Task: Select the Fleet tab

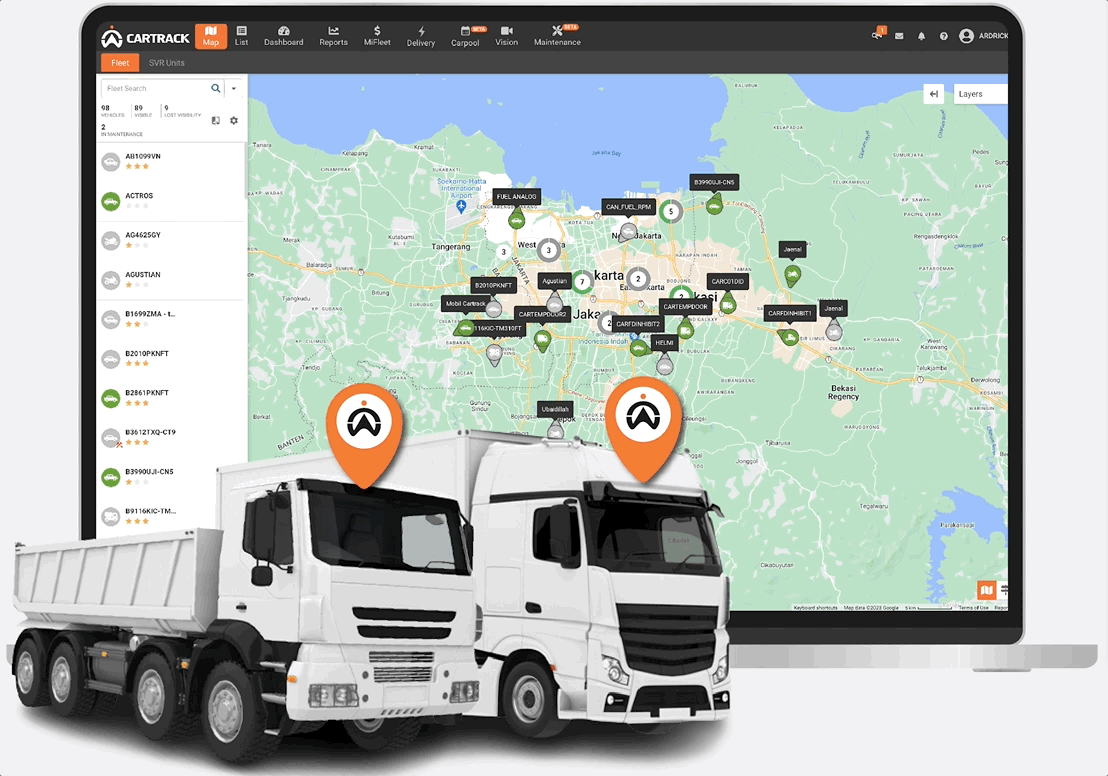Action: tap(120, 63)
